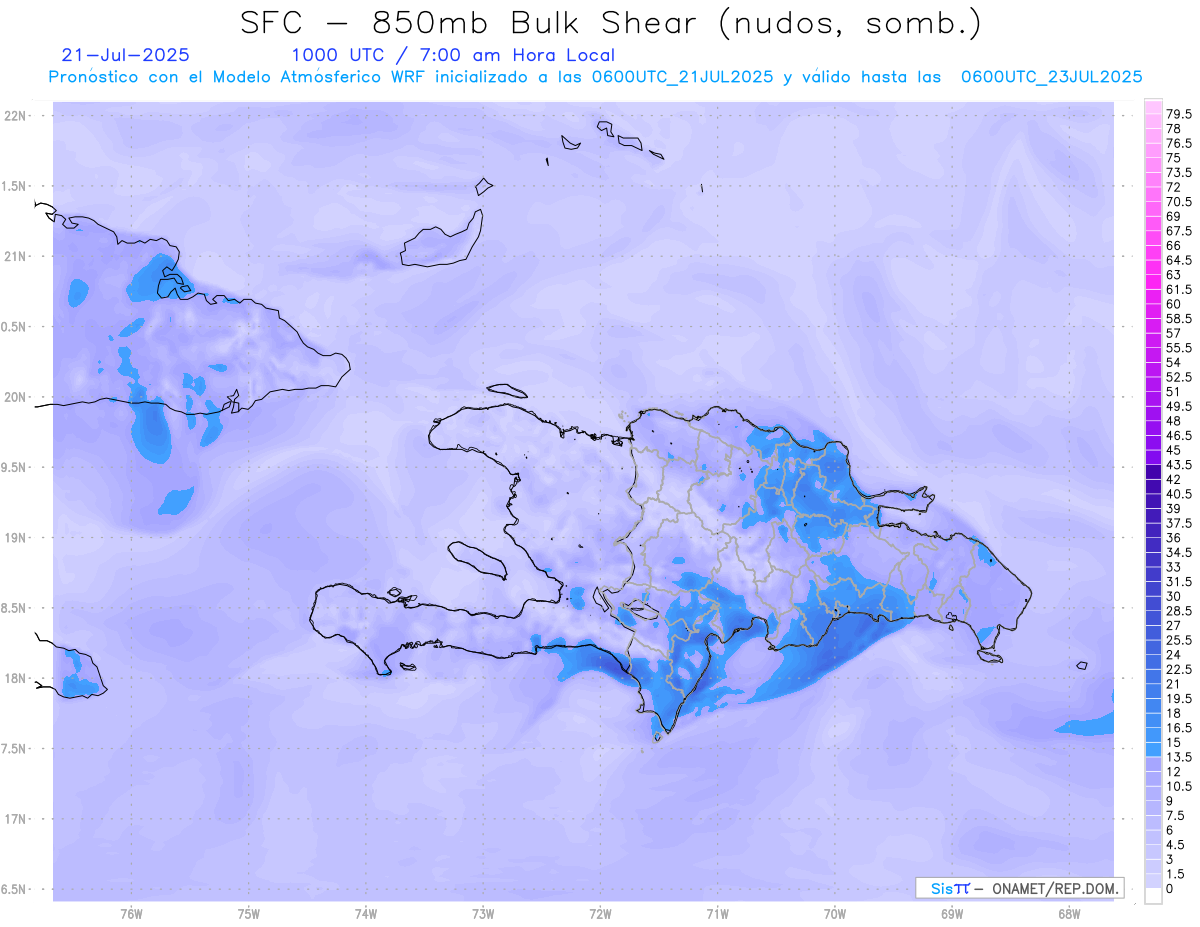Click the '70W' longitude label

click(835, 915)
